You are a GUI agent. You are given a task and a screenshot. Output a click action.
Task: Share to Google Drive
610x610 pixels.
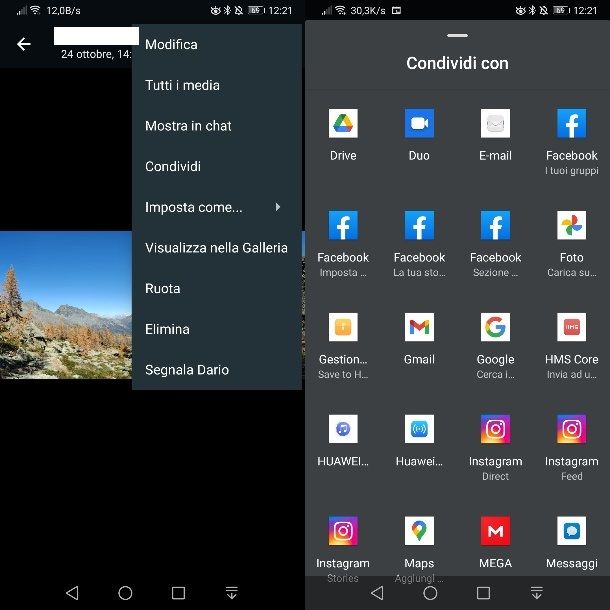(343, 123)
